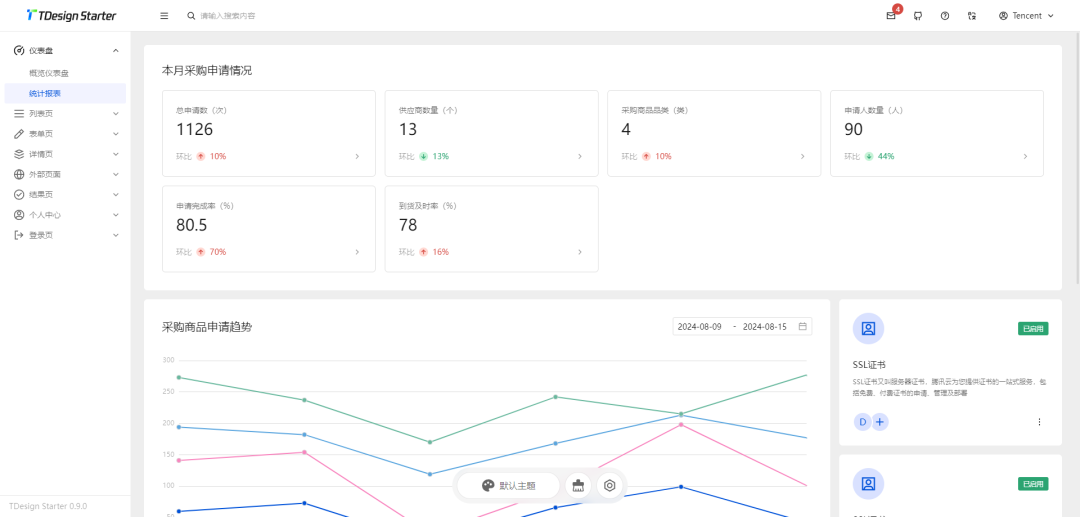Screen dimensions: 1080x517
Task: Open the Tencent user dropdown
Action: [1026, 16]
